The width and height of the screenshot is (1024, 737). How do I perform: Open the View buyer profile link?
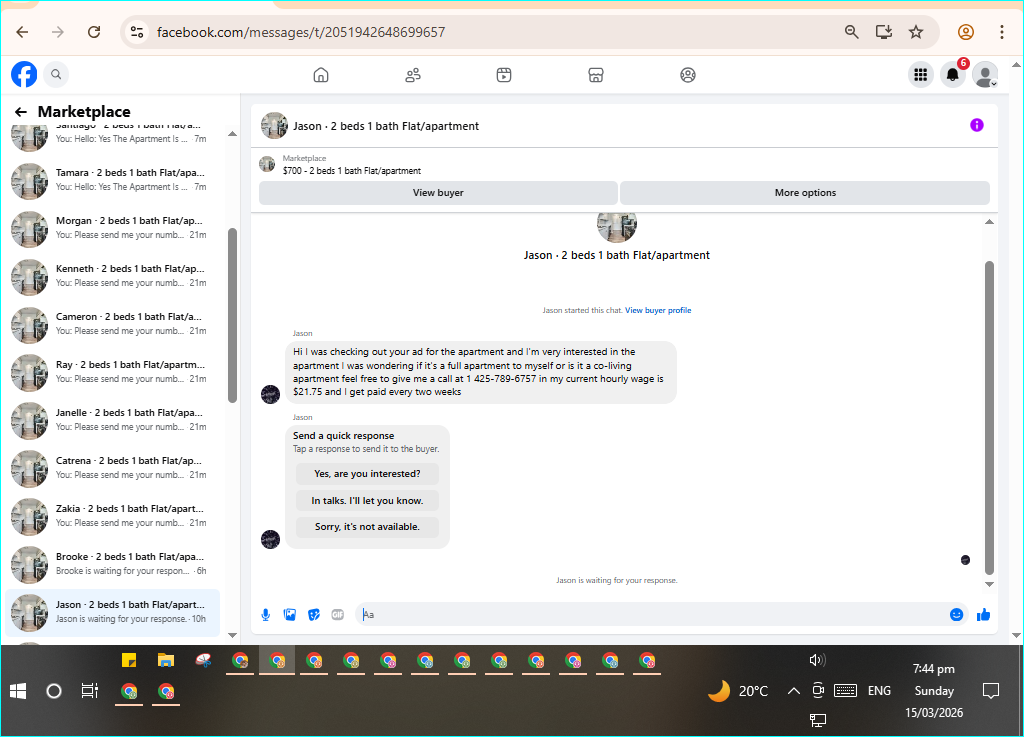[x=658, y=310]
